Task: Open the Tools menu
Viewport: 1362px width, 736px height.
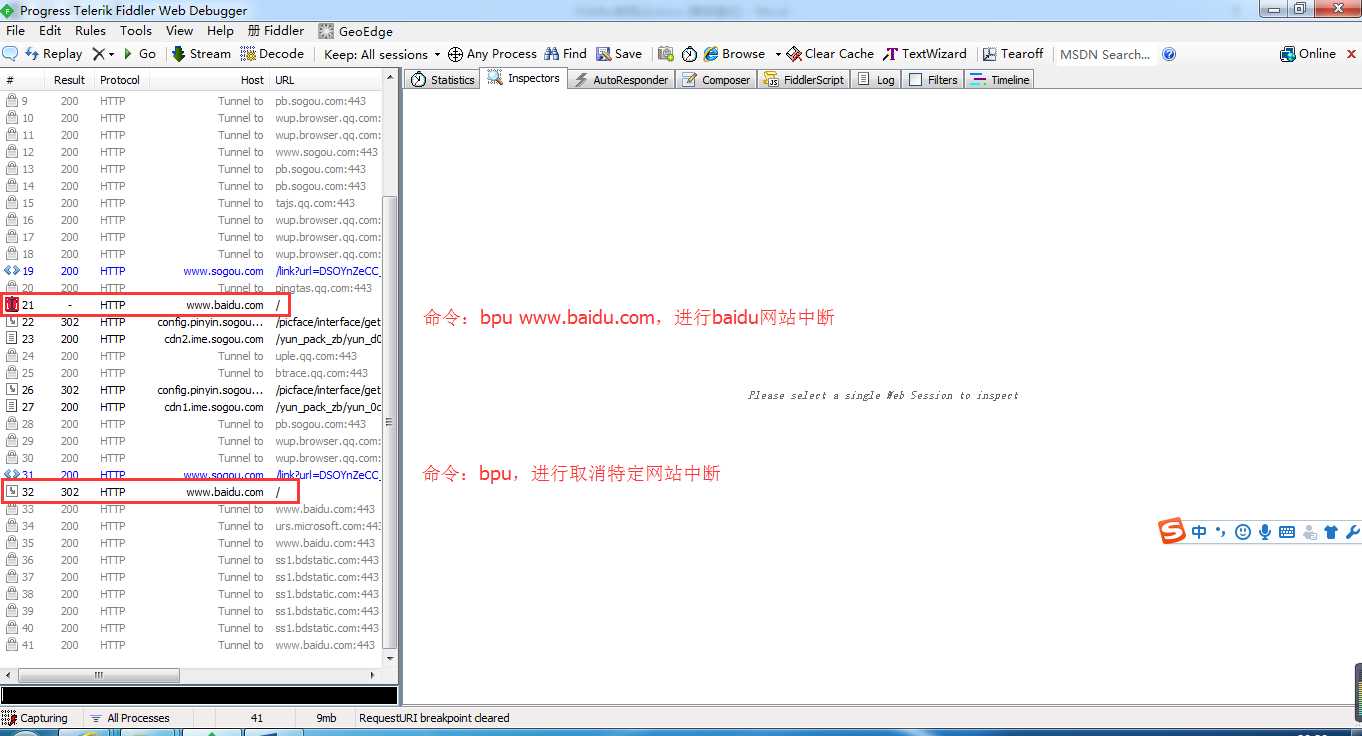Action: [136, 31]
